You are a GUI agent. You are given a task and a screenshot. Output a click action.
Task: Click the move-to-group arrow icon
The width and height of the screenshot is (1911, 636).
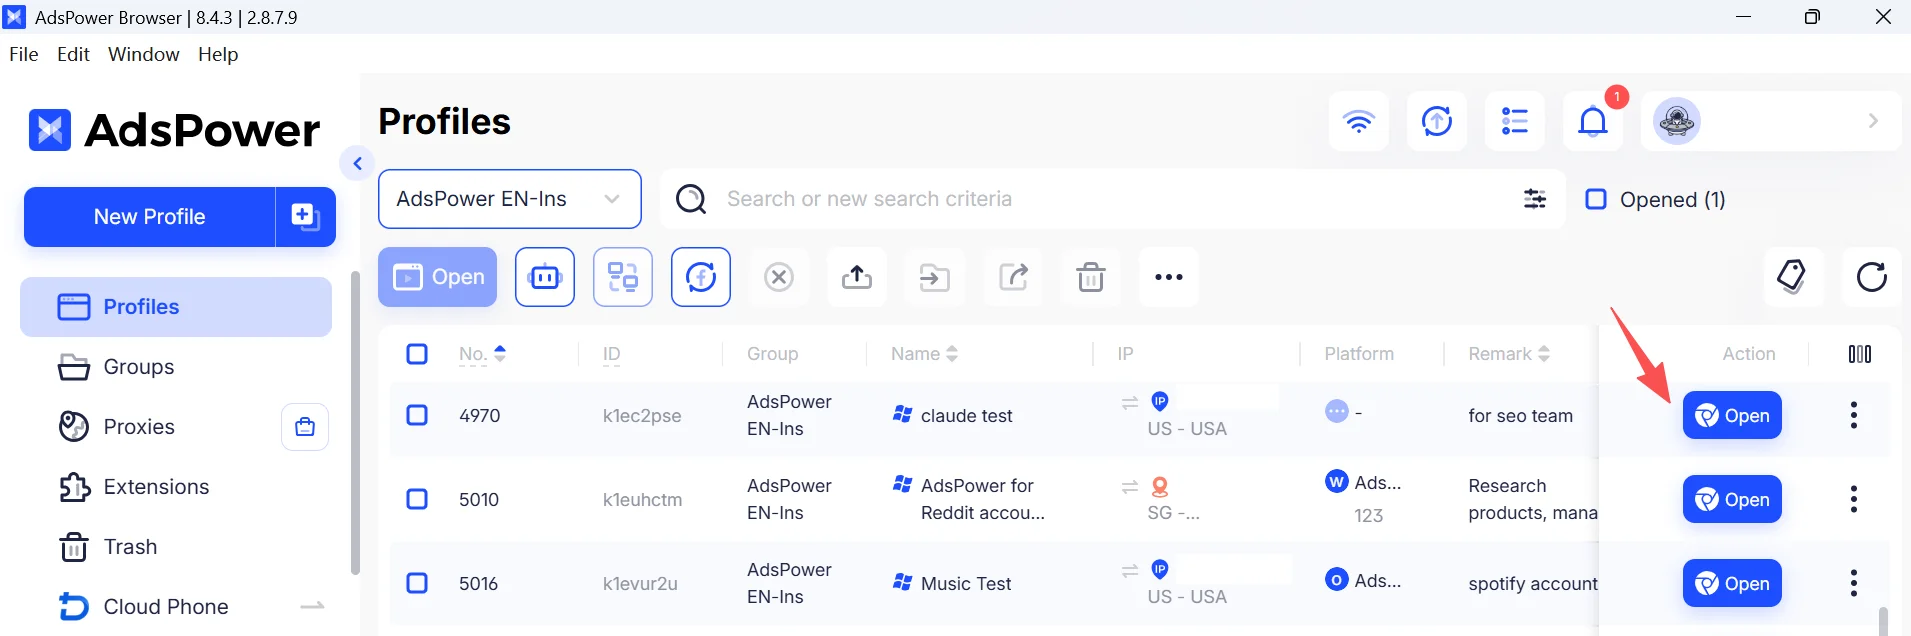click(x=935, y=277)
